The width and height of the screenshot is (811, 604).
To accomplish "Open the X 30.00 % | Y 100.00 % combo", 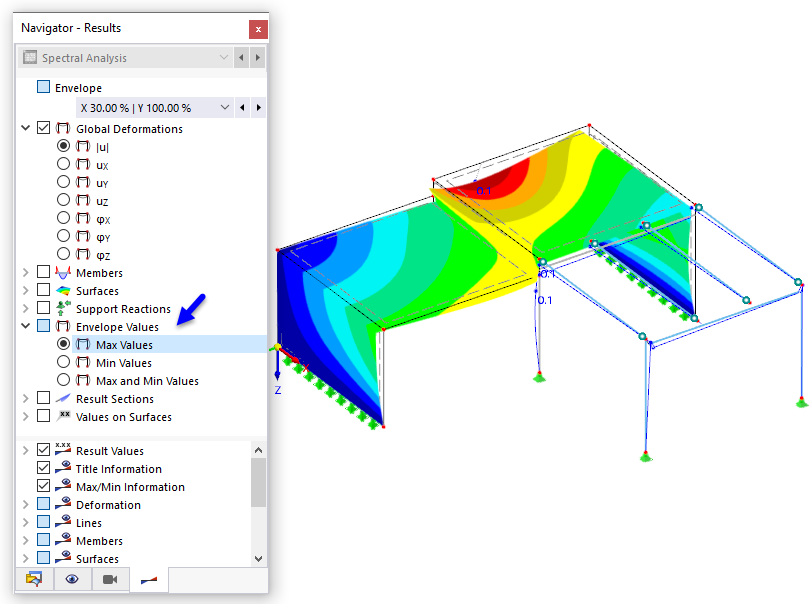I will [154, 108].
